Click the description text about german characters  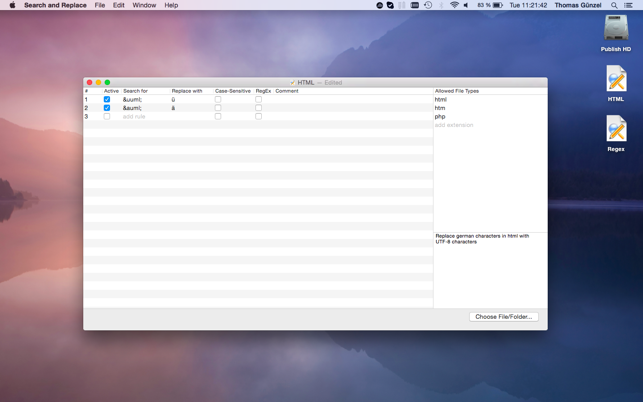pos(482,239)
